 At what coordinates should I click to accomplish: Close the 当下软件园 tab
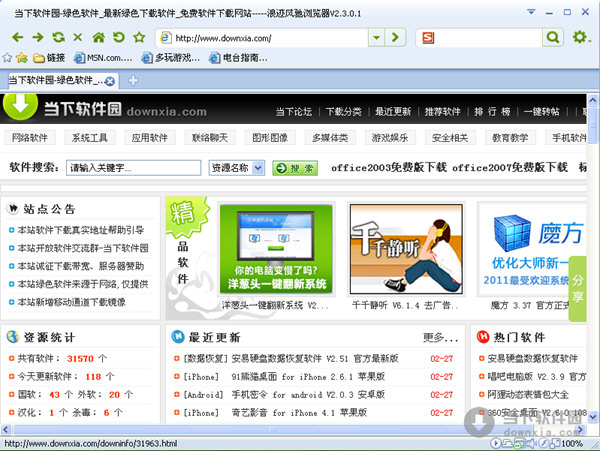point(110,81)
